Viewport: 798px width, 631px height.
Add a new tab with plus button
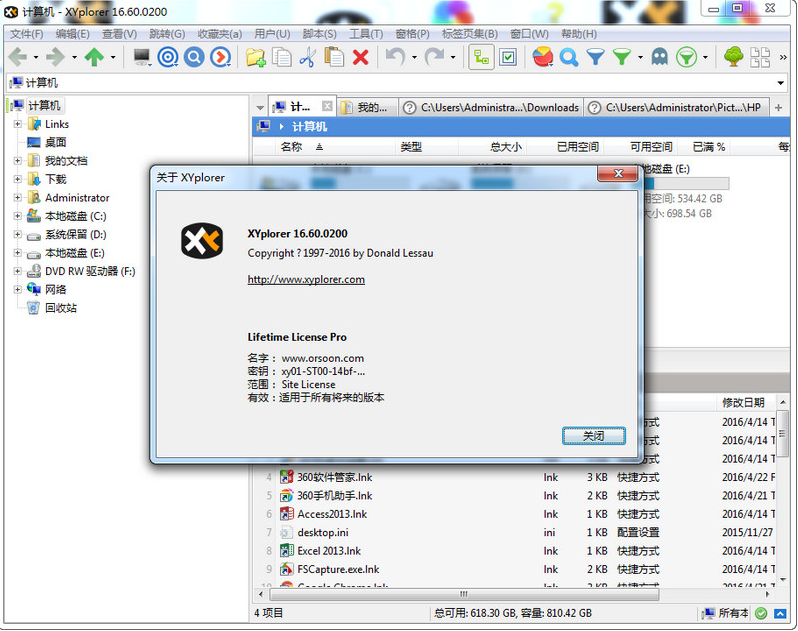coord(778,107)
